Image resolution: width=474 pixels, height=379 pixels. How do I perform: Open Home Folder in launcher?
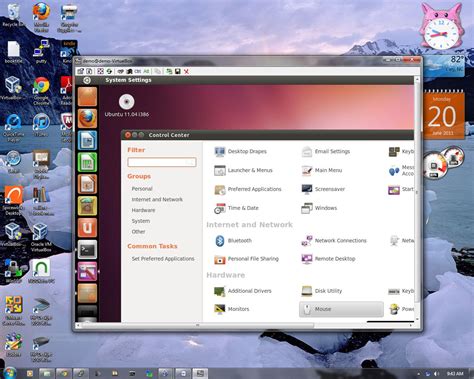87,97
